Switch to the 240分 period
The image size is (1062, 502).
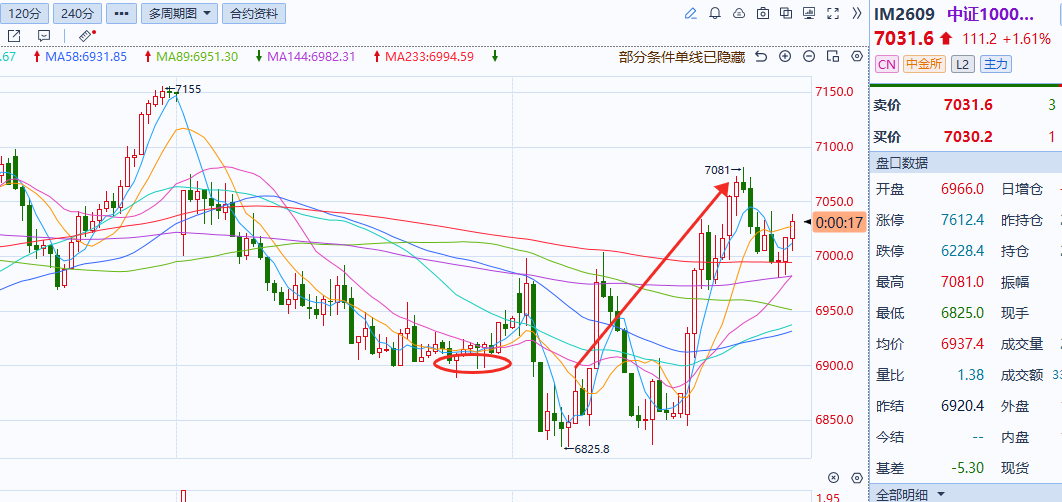77,13
